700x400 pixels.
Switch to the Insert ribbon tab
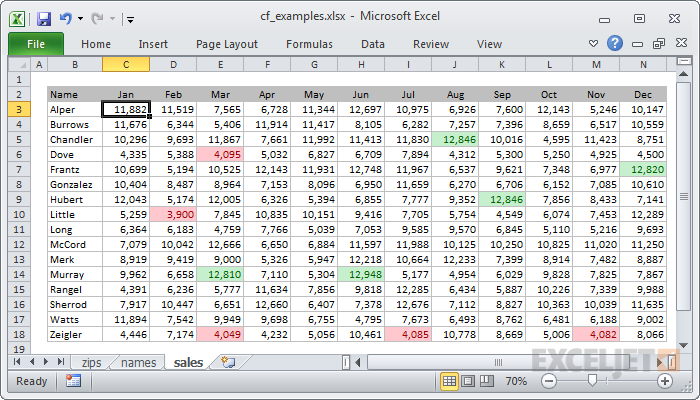click(153, 44)
